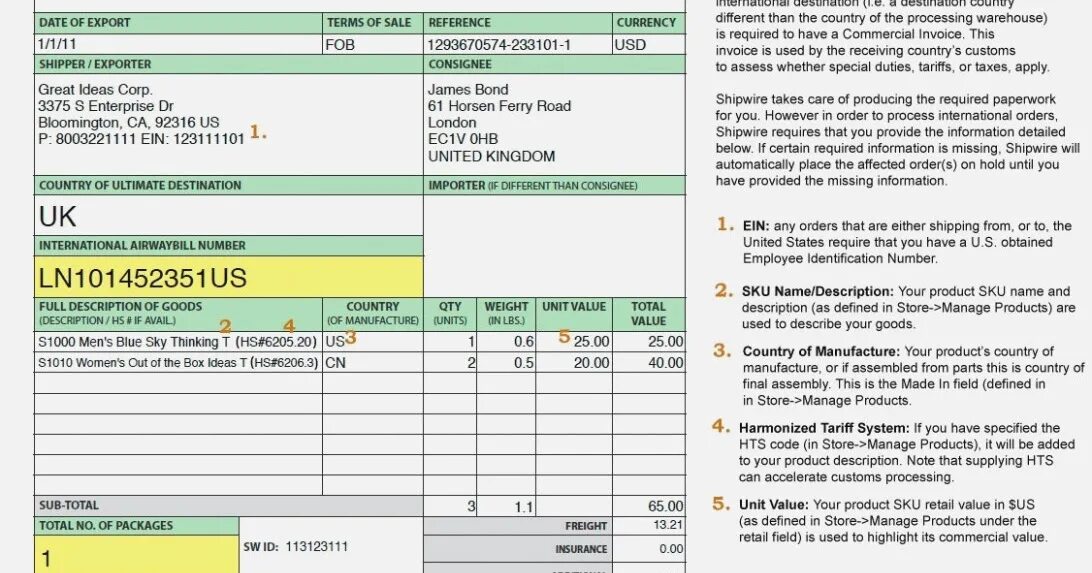This screenshot has width=1092, height=573.
Task: Select the freight amount 13.21
Action: click(668, 525)
